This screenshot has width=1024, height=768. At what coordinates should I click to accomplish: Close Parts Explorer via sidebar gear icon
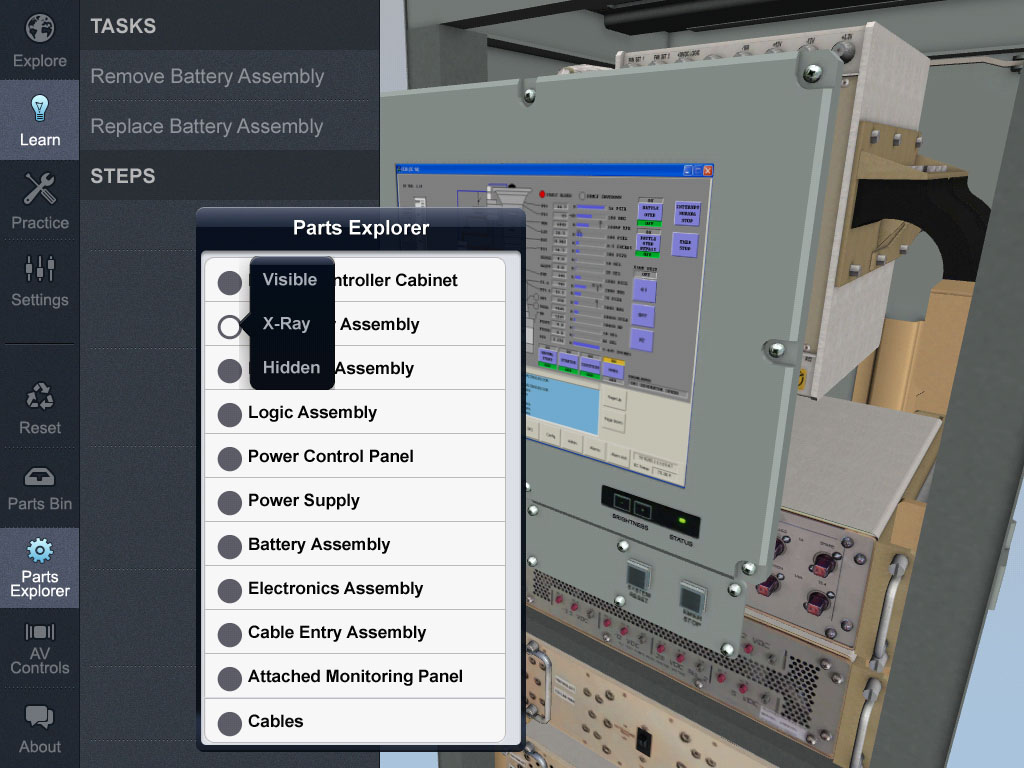point(39,551)
